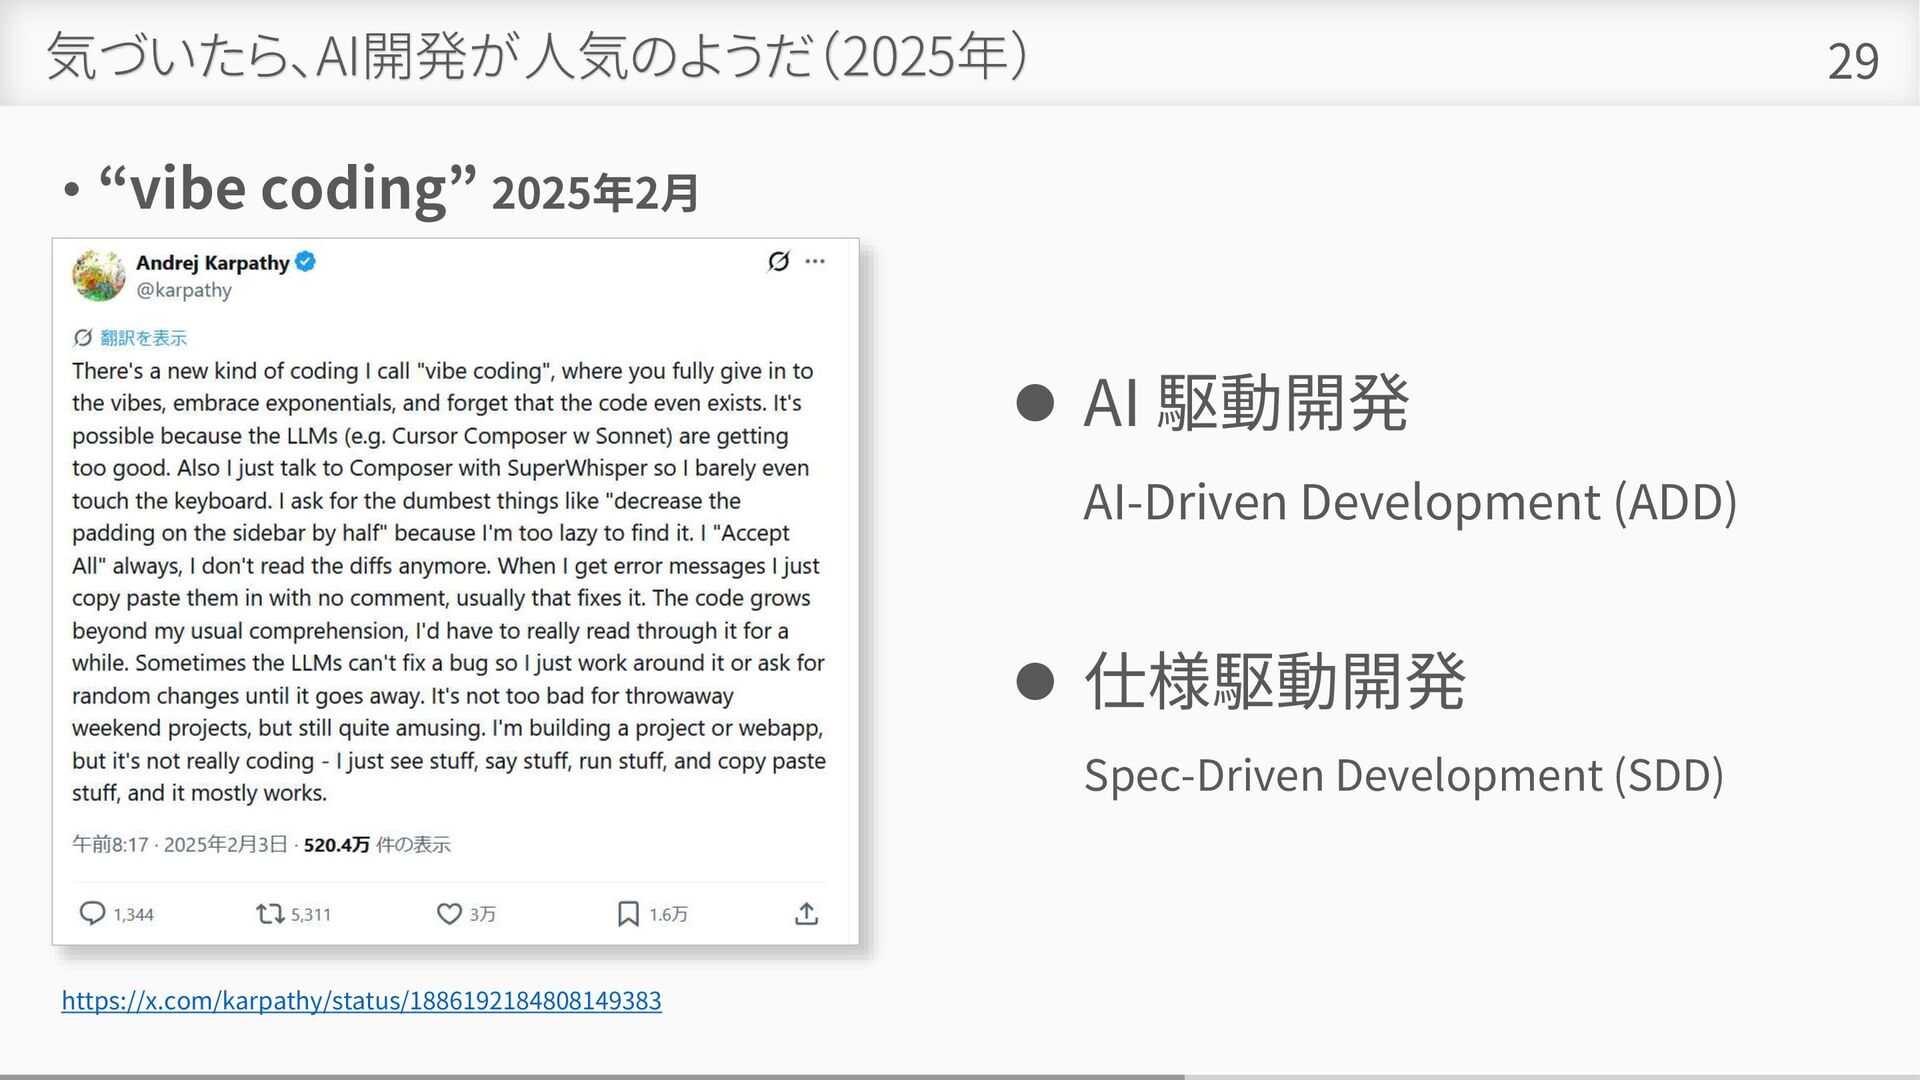Click the share upload icon
Screen dimensions: 1920x1080
click(806, 913)
